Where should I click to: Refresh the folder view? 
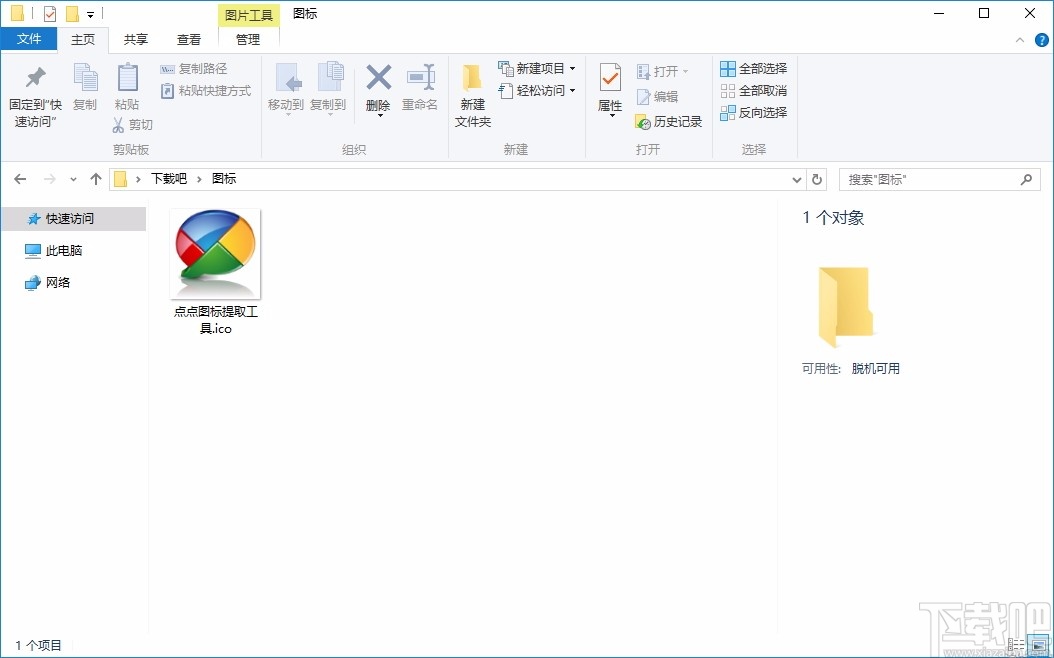coord(817,178)
